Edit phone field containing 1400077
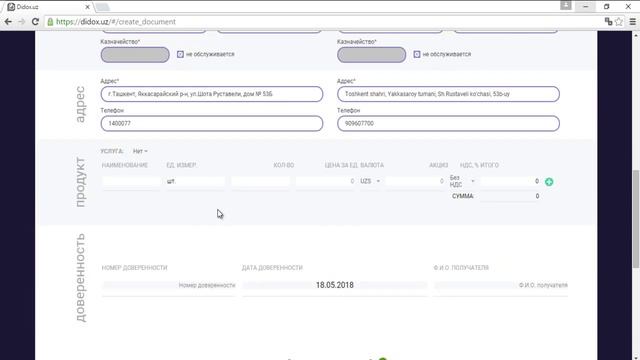 pos(212,123)
